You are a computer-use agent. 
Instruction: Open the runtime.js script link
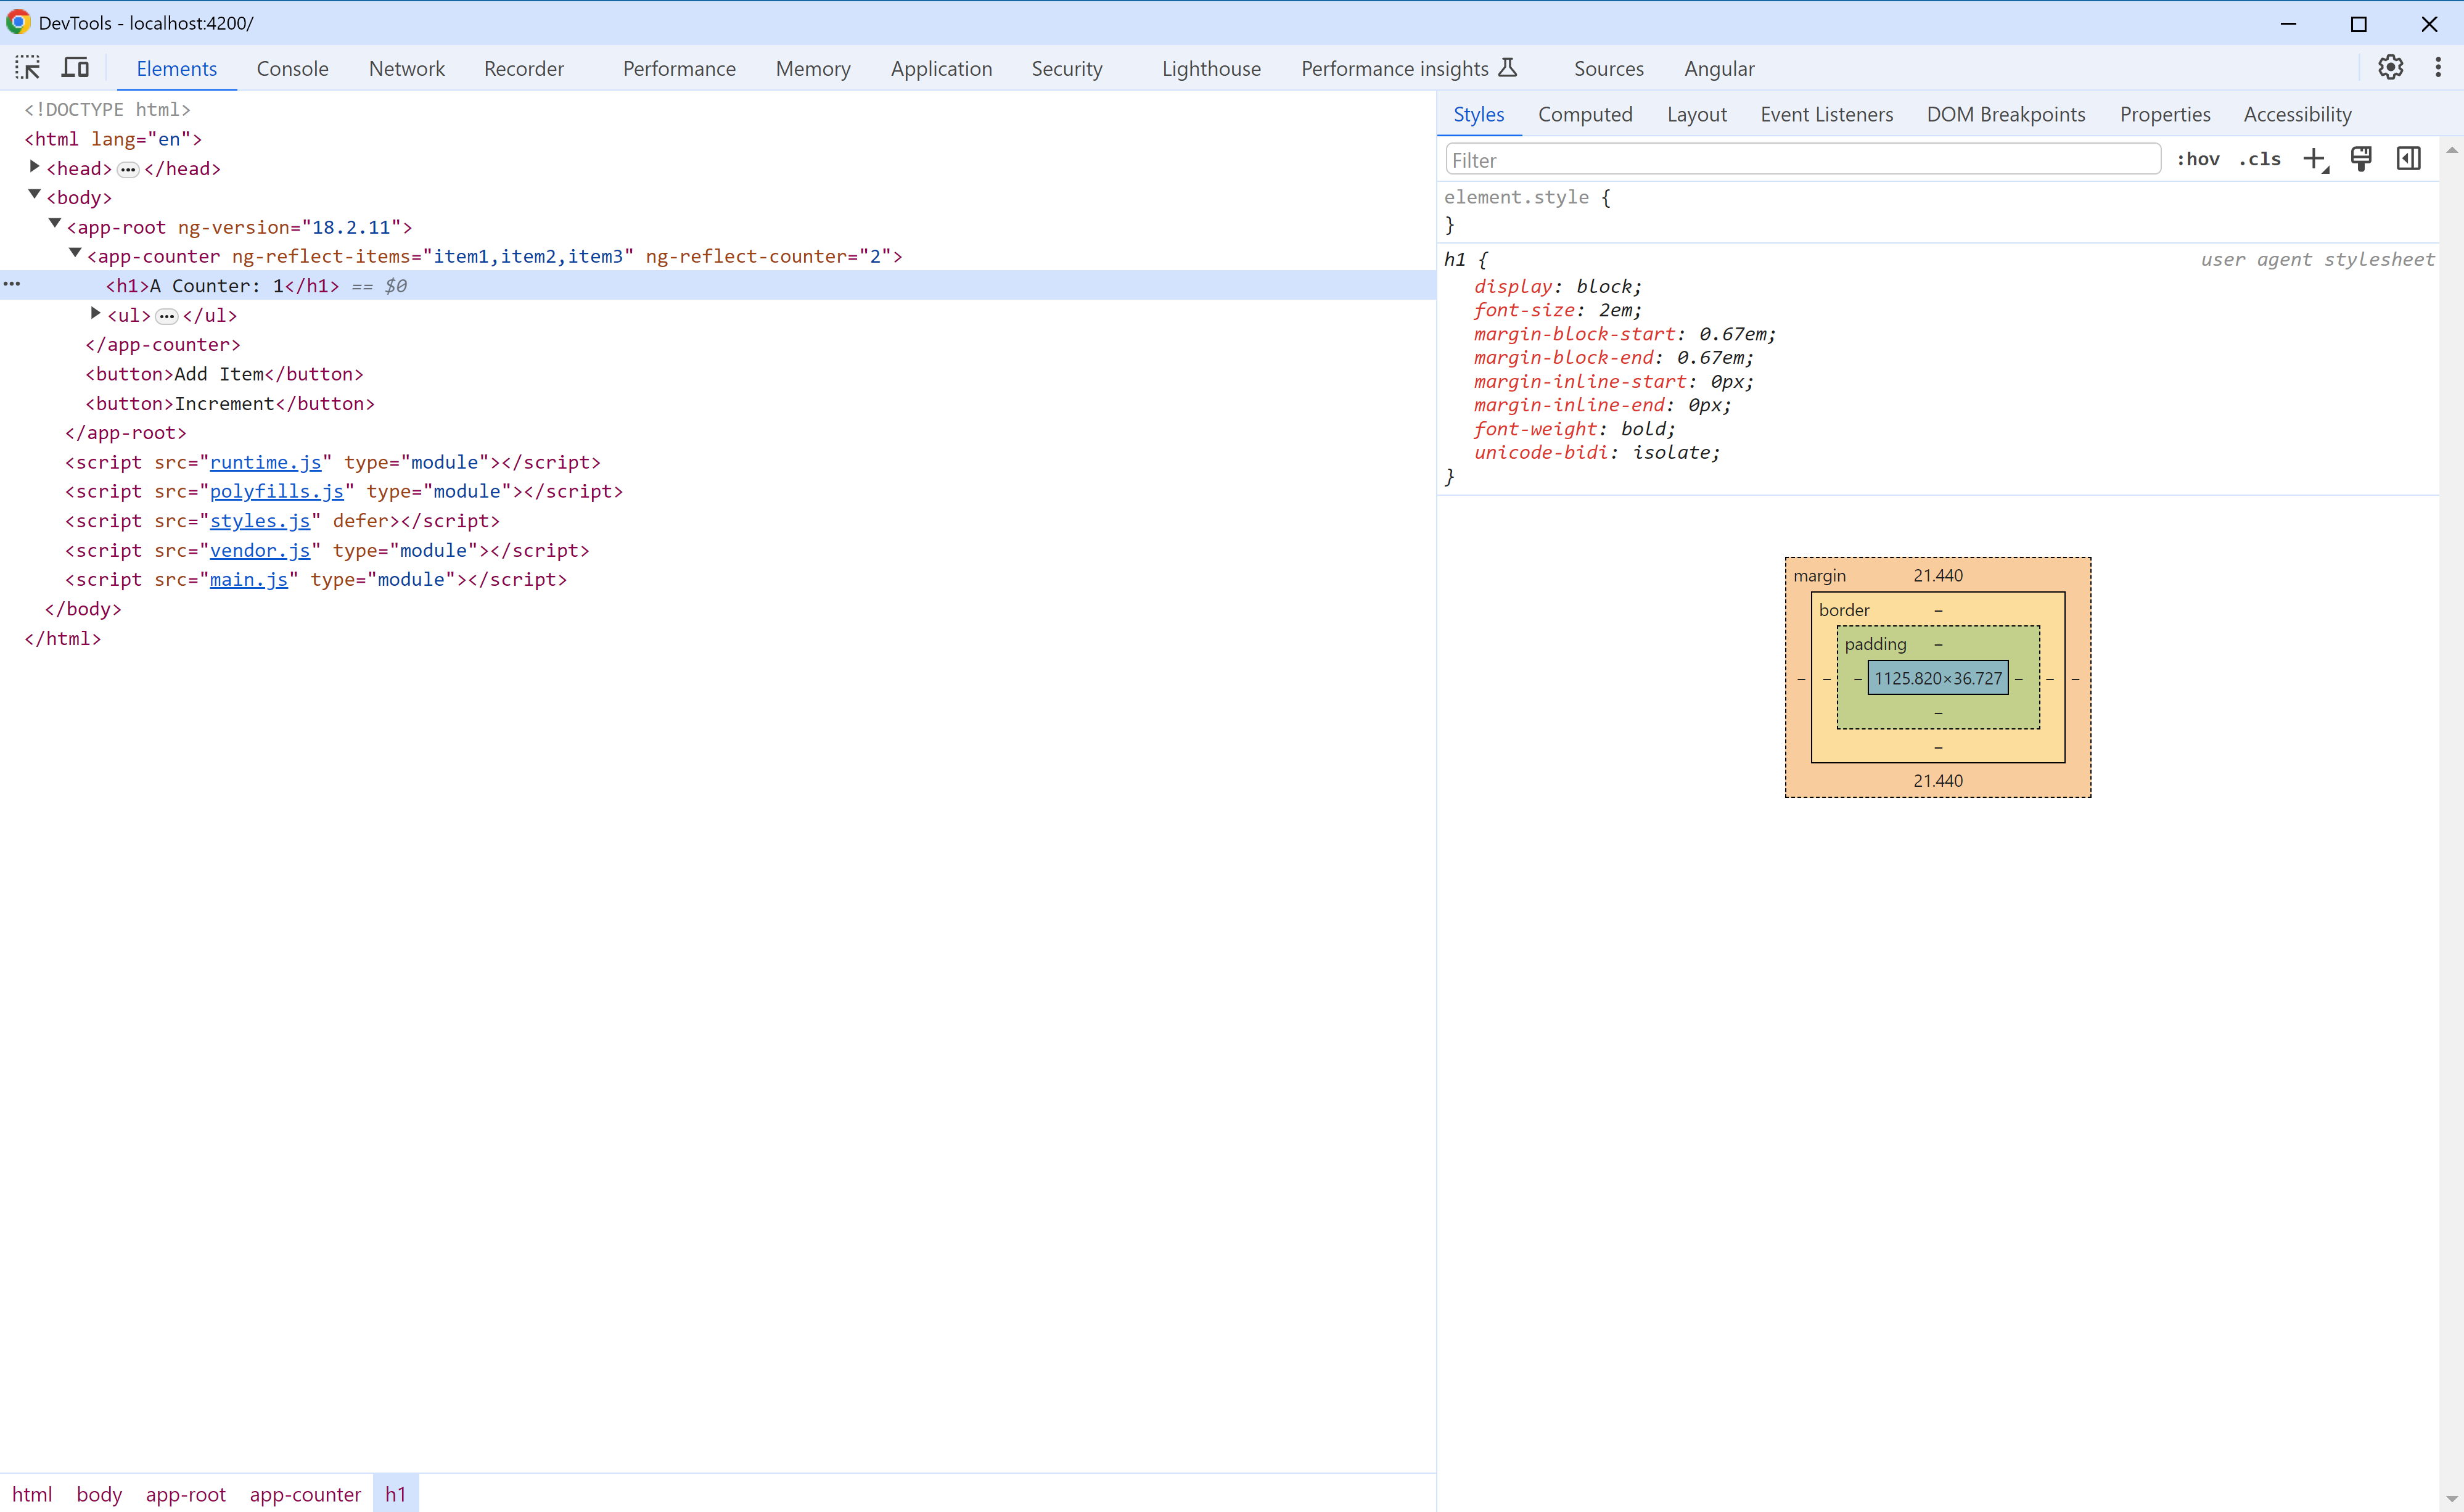coord(265,462)
